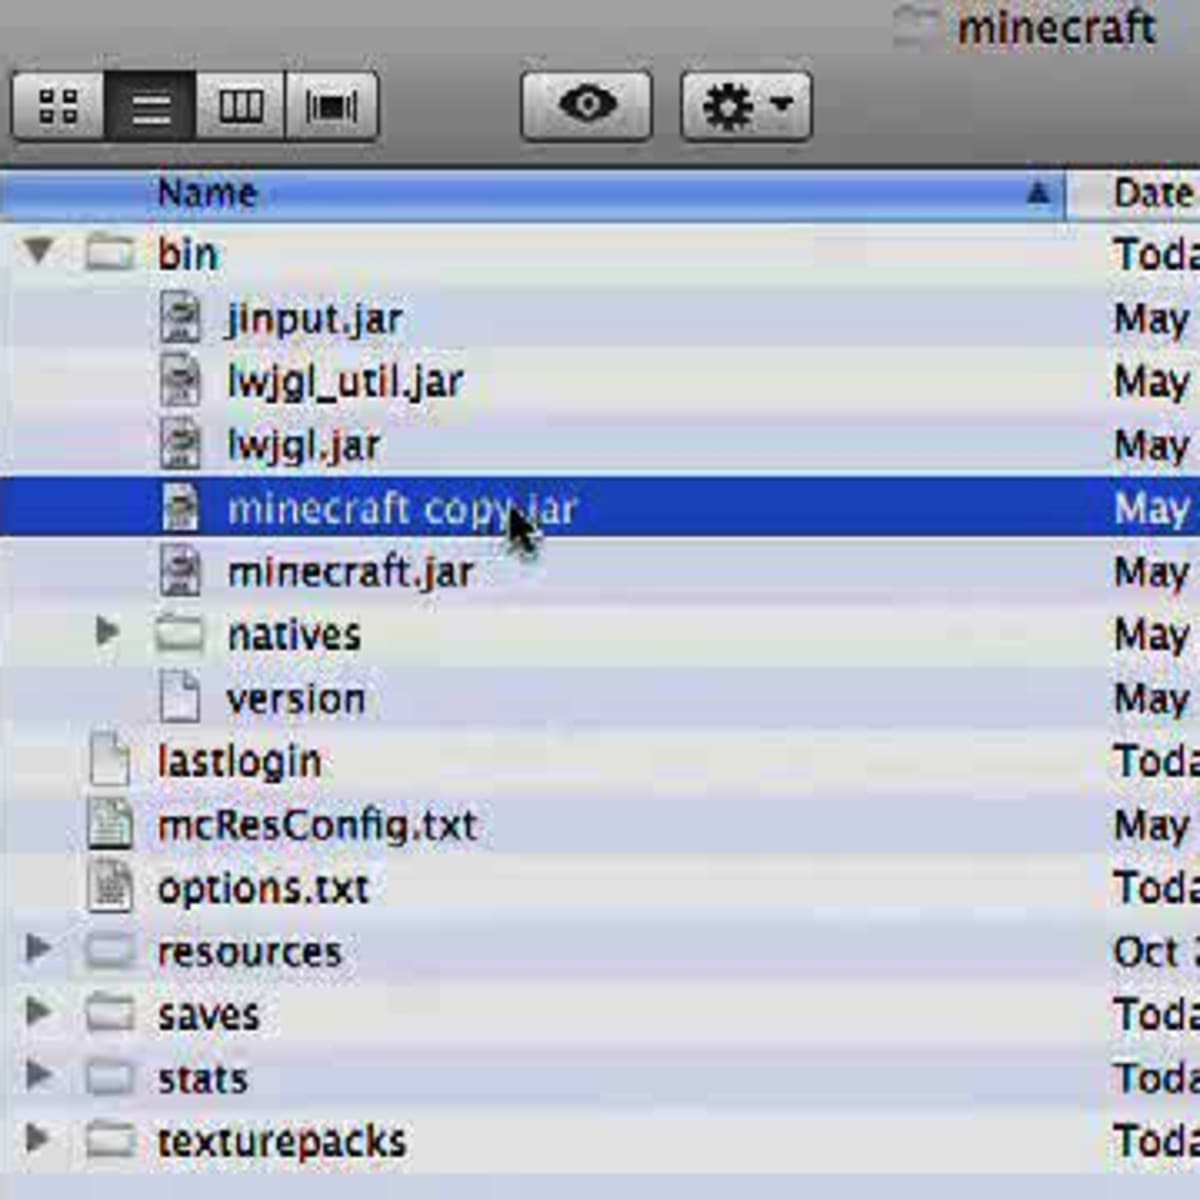This screenshot has height=1200, width=1200.
Task: Select the version file name
Action: point(296,698)
